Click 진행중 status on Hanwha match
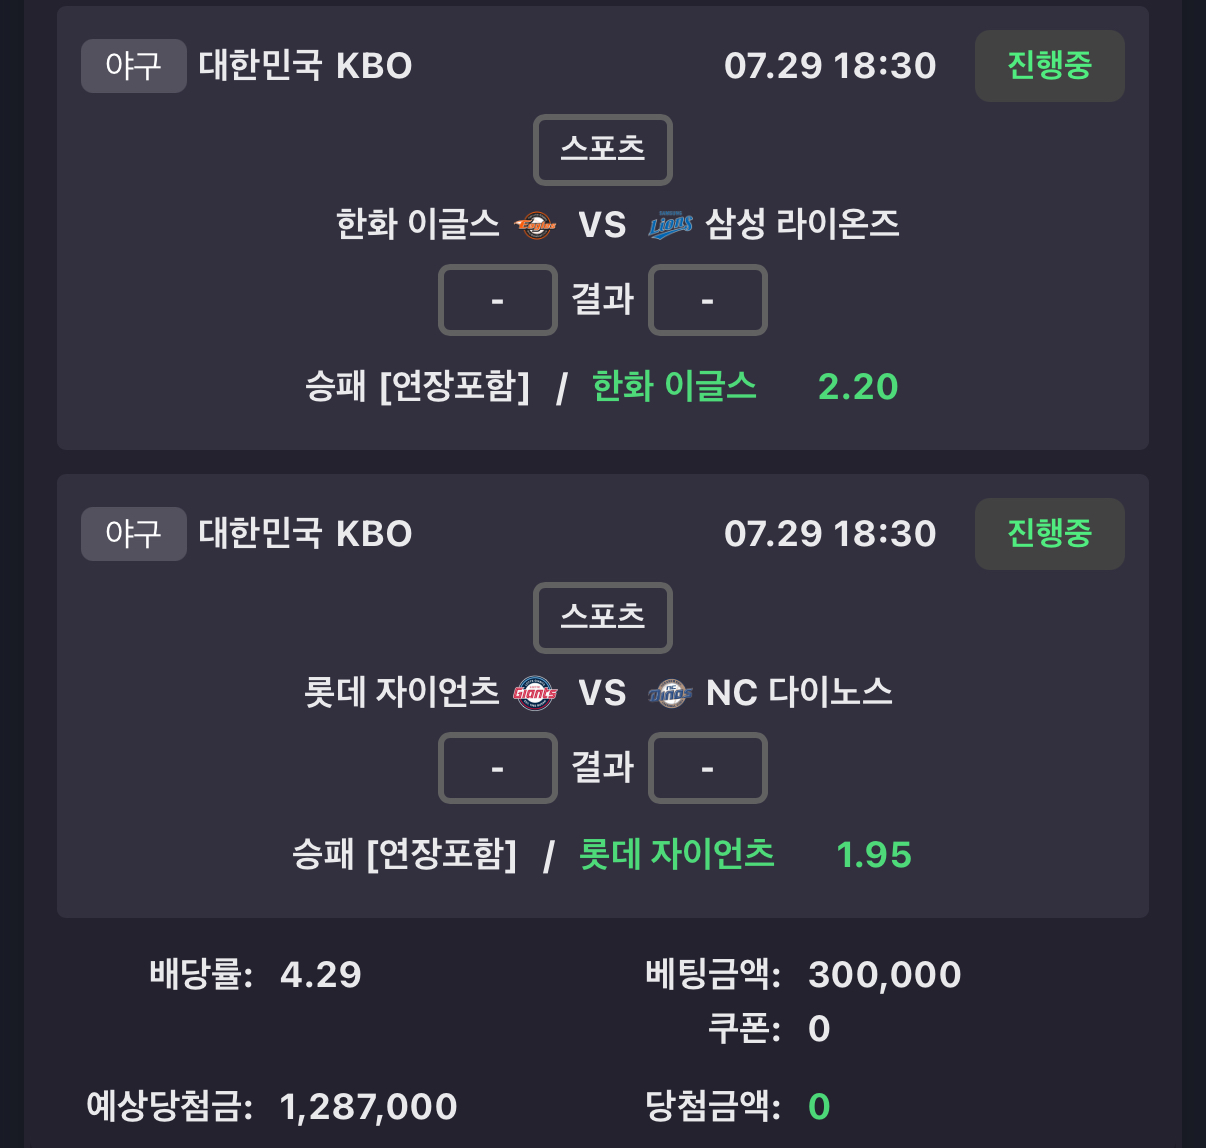The image size is (1206, 1148). 1050,66
